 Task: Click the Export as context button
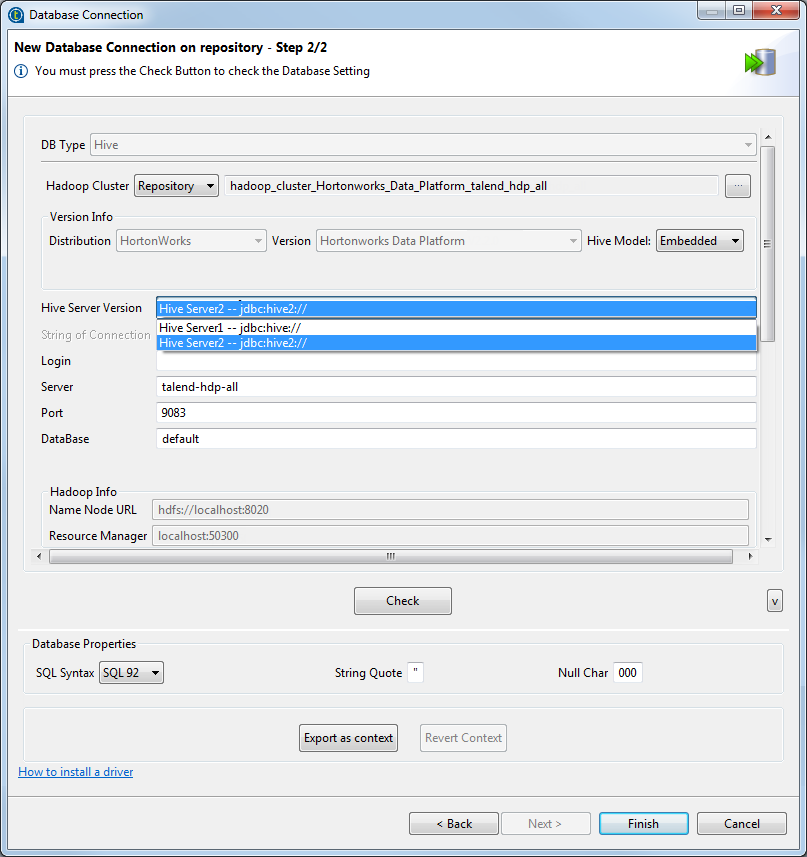(x=348, y=738)
